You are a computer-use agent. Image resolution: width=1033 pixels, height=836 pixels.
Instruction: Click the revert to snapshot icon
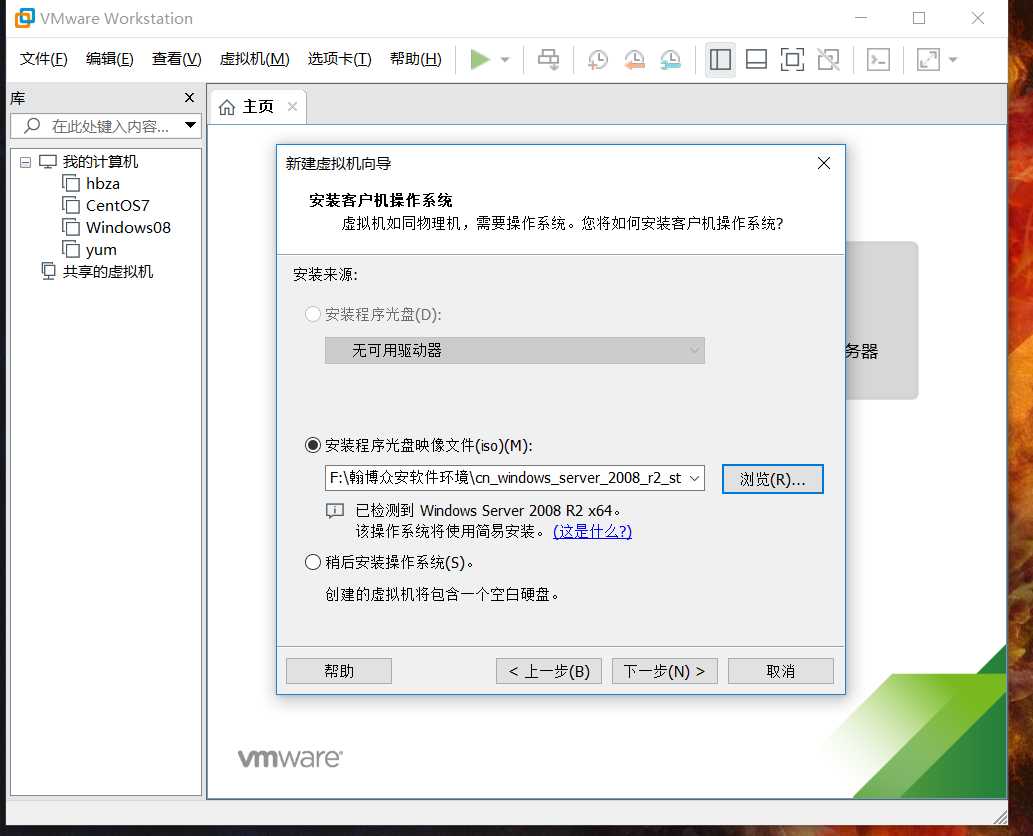[634, 59]
